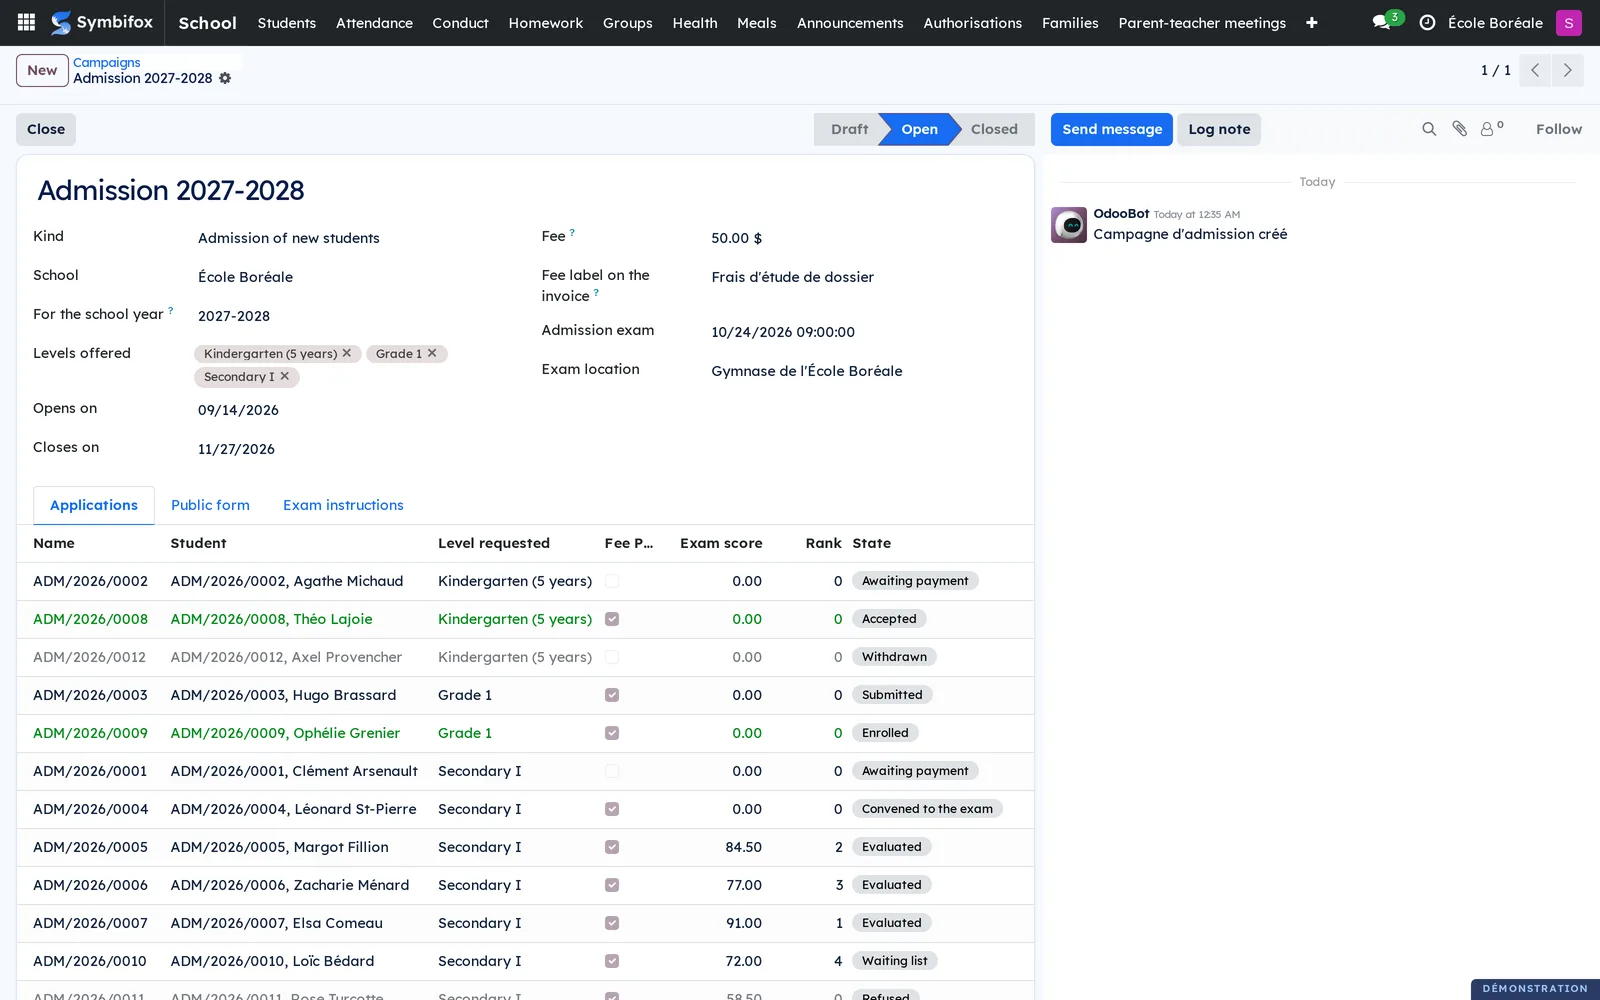Click the Send message button
The width and height of the screenshot is (1600, 1000).
[x=1112, y=129]
